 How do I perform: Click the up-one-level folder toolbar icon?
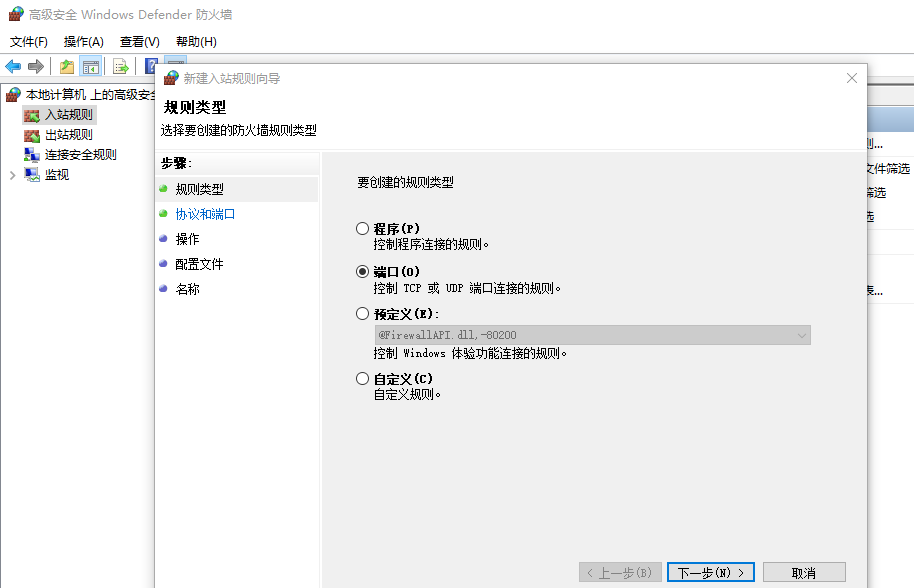tap(67, 66)
